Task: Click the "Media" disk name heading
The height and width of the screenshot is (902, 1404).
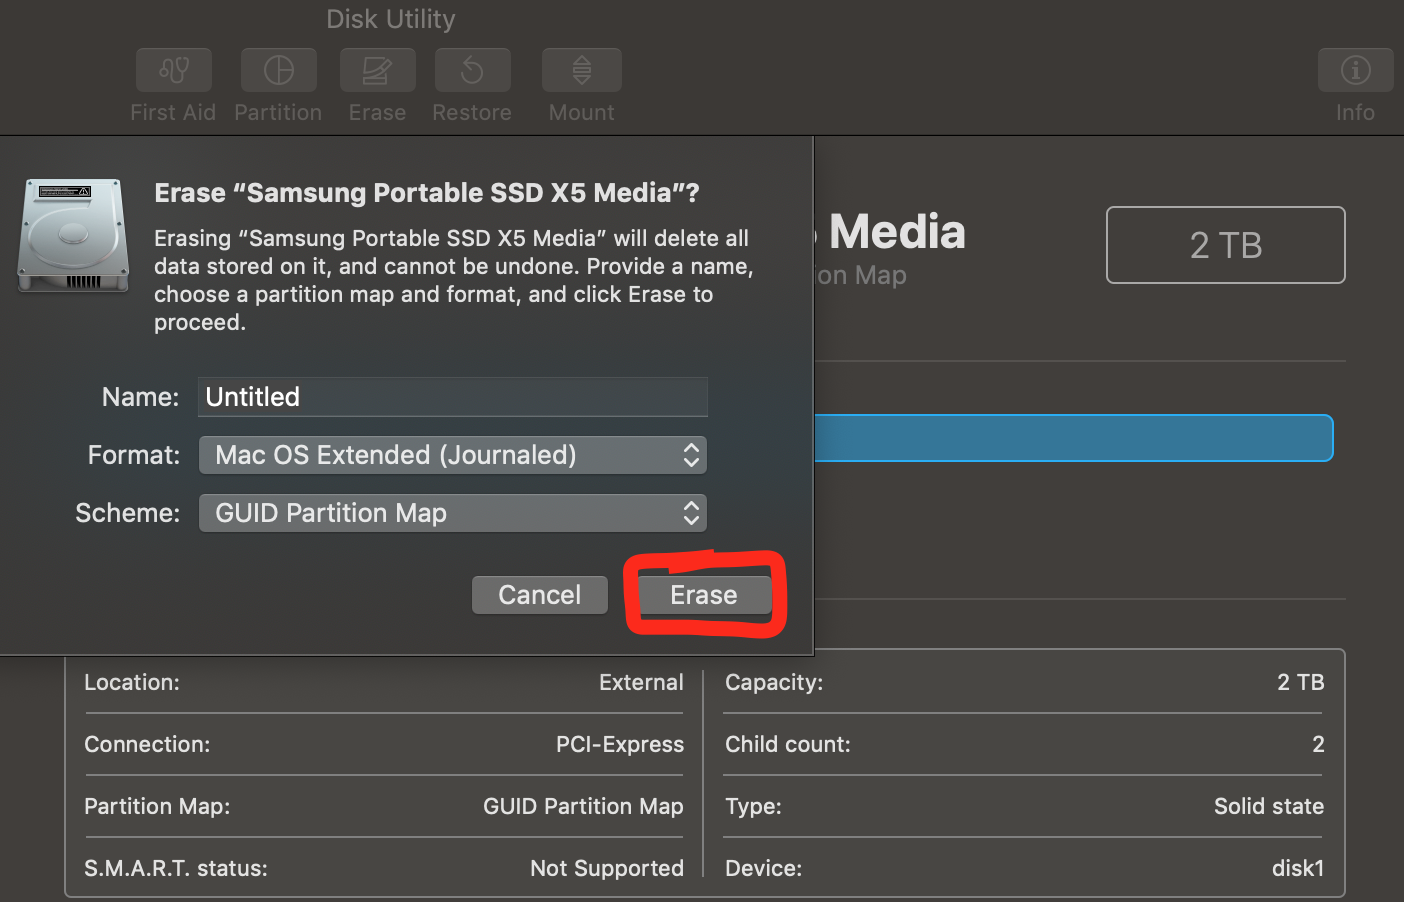Action: click(x=897, y=232)
